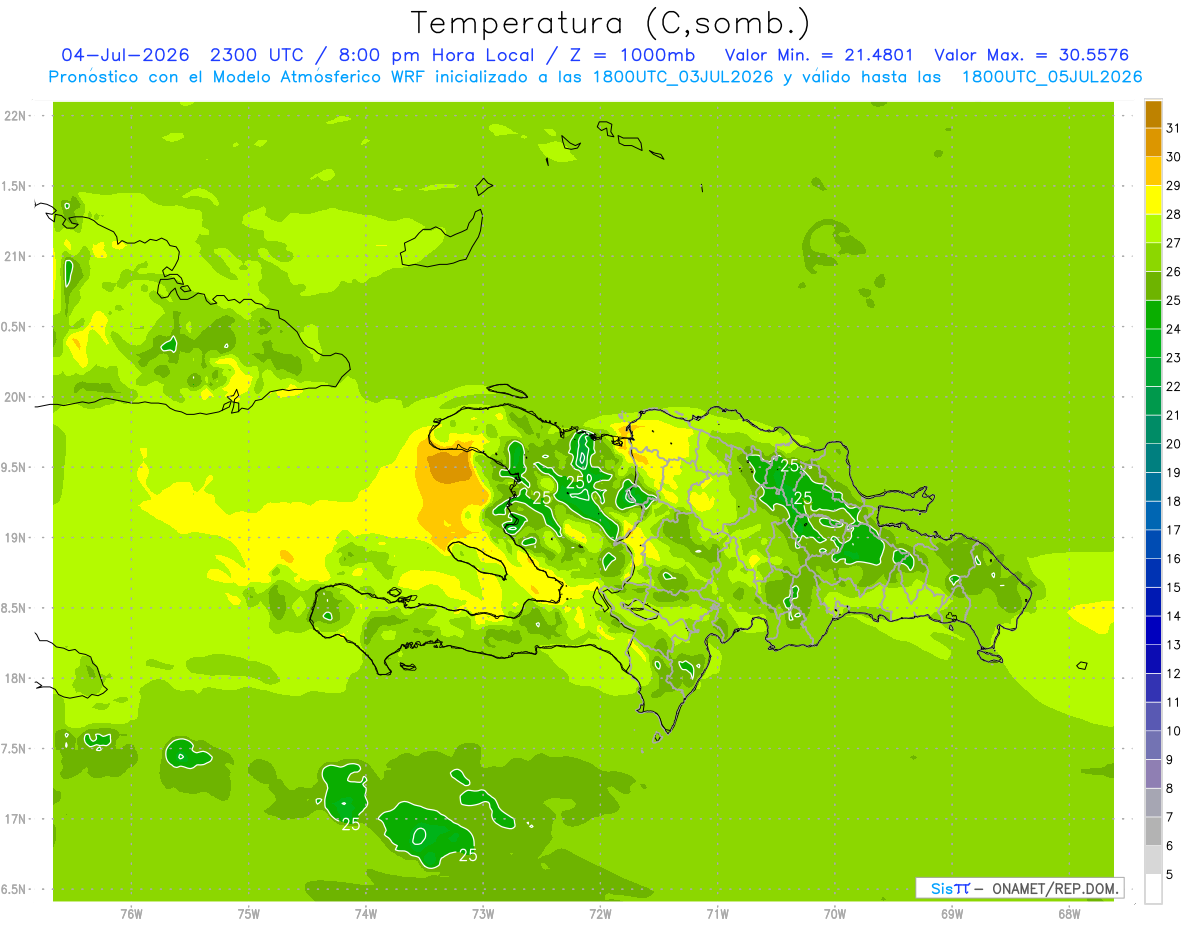This screenshot has height=927, width=1200.
Task: Click the title "Temperatura (C,somb.)"
Action: tap(611, 23)
